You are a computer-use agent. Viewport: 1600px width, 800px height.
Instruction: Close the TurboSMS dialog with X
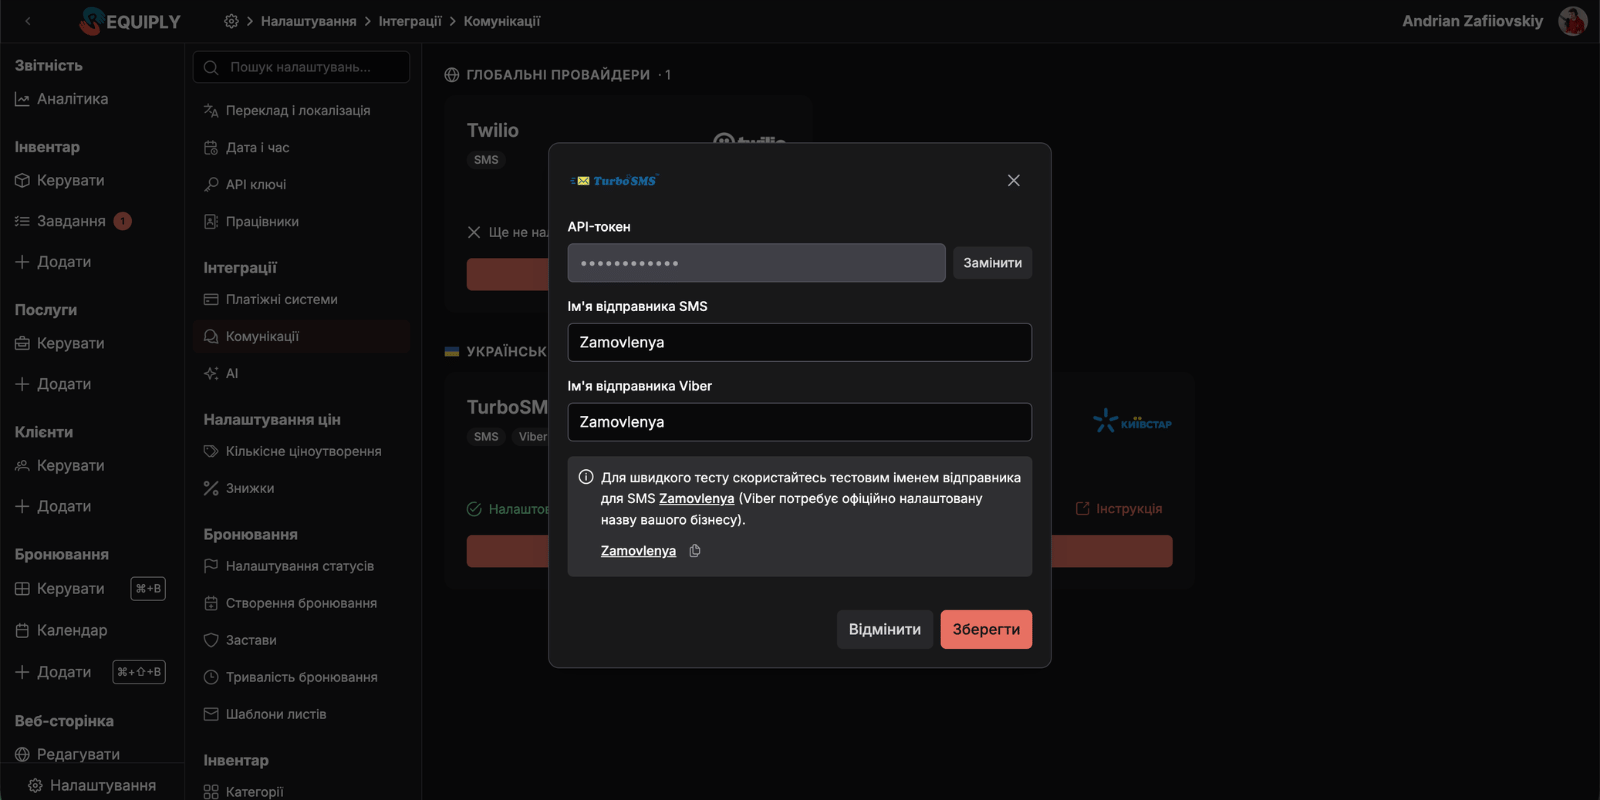click(1013, 181)
